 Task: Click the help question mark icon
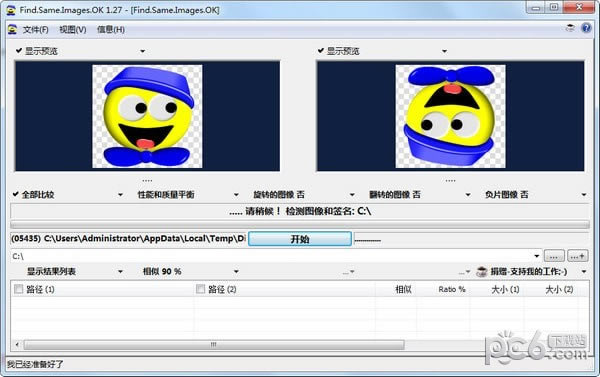pyautogui.click(x=586, y=28)
